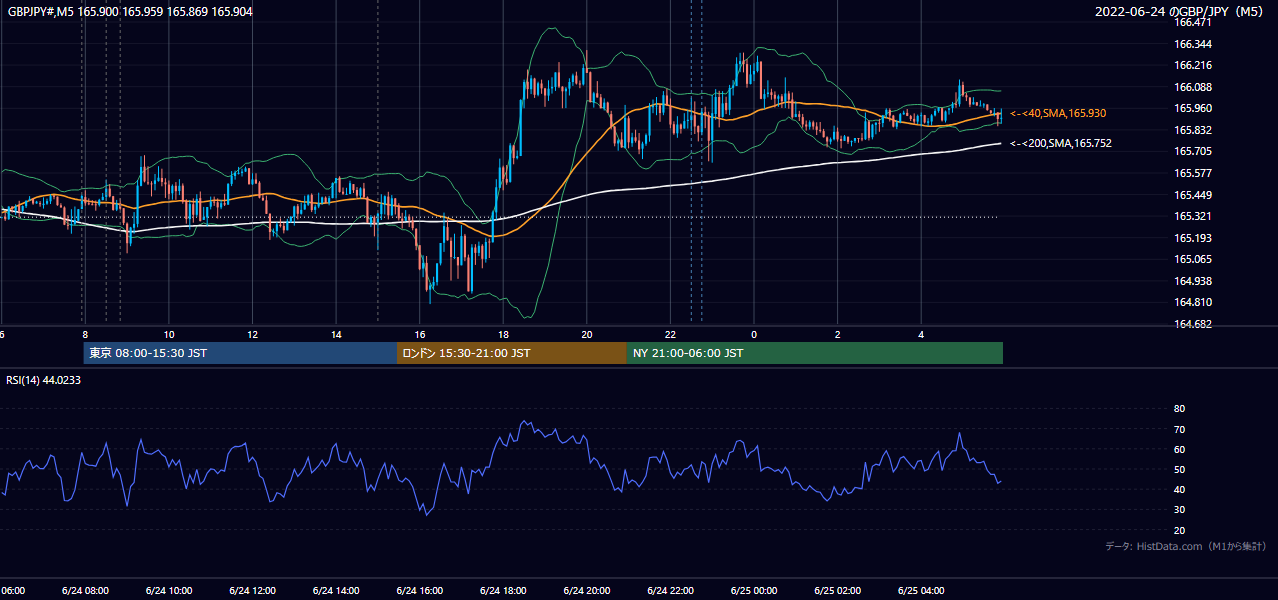Click price axis value 165.577
The height and width of the screenshot is (600, 1278).
(1193, 173)
